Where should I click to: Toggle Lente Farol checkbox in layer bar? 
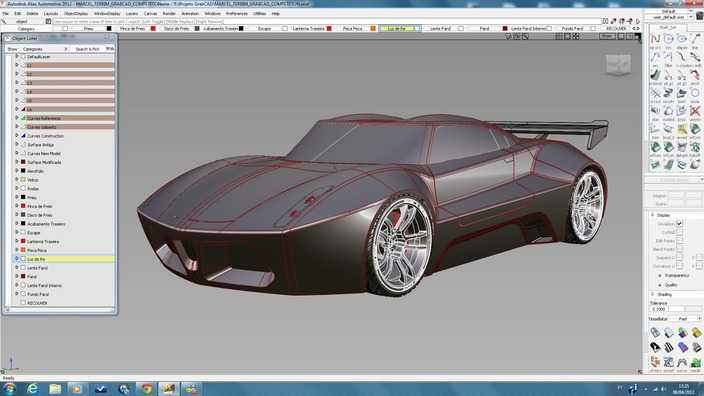tap(461, 28)
